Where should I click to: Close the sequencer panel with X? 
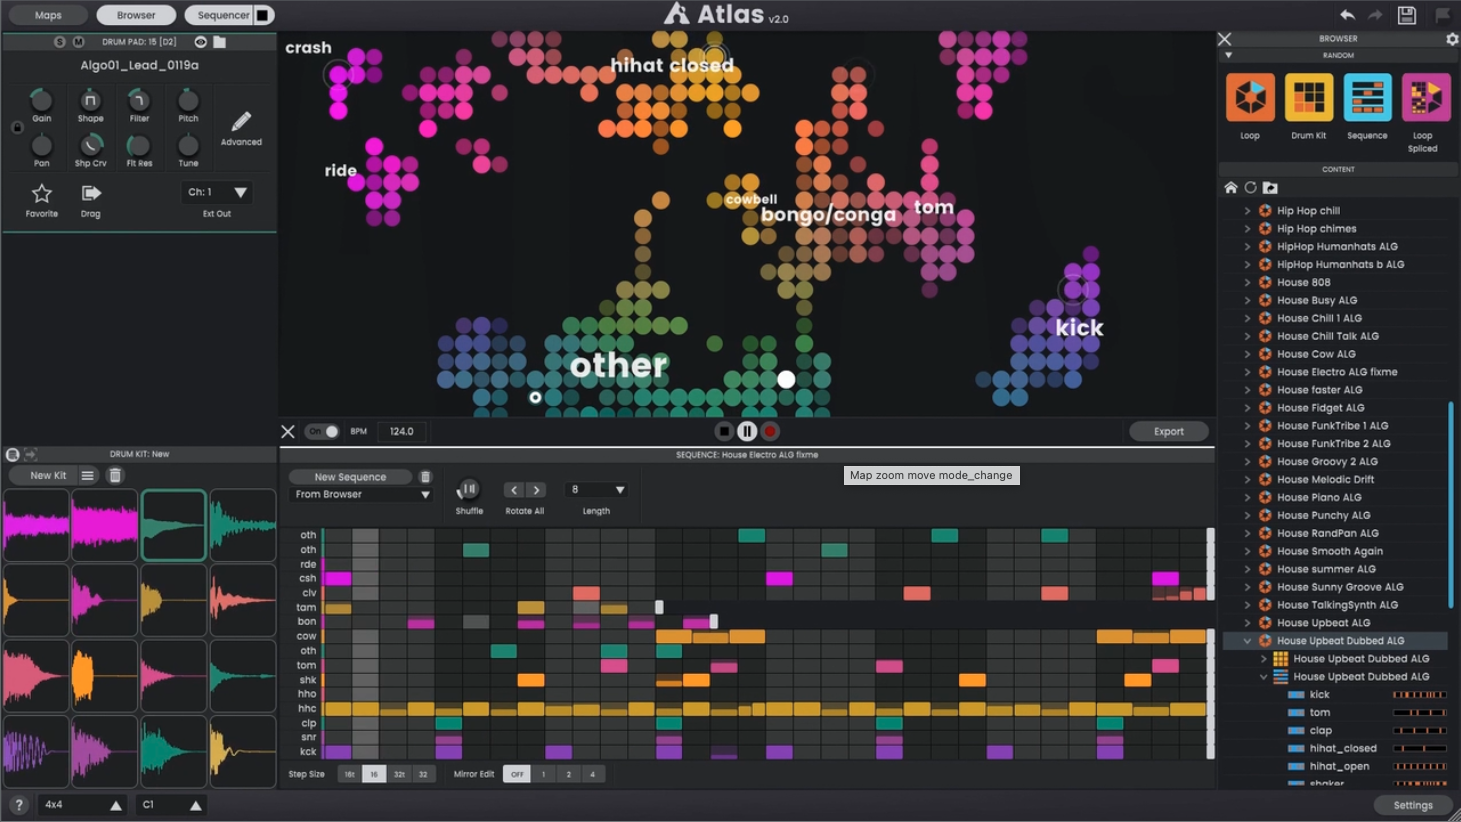coord(288,432)
